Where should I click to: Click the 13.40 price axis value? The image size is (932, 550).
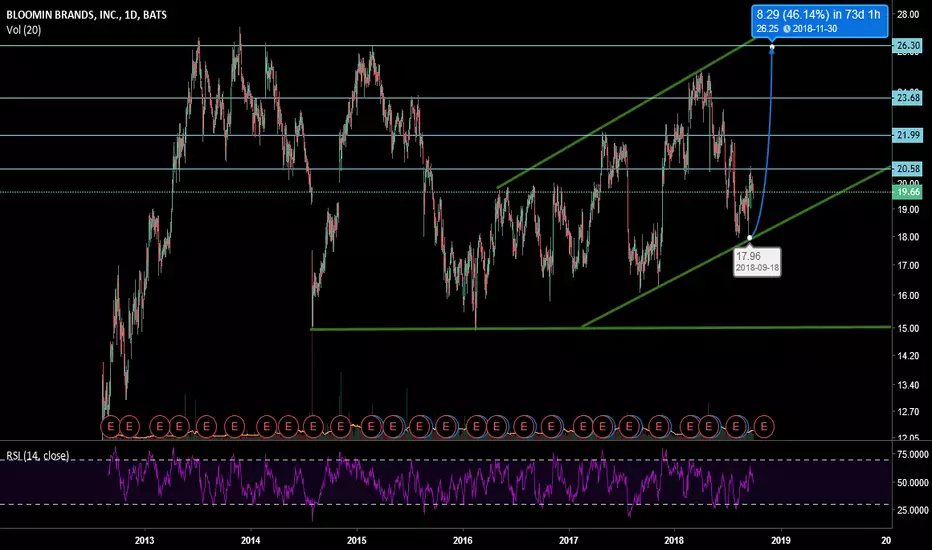(908, 385)
